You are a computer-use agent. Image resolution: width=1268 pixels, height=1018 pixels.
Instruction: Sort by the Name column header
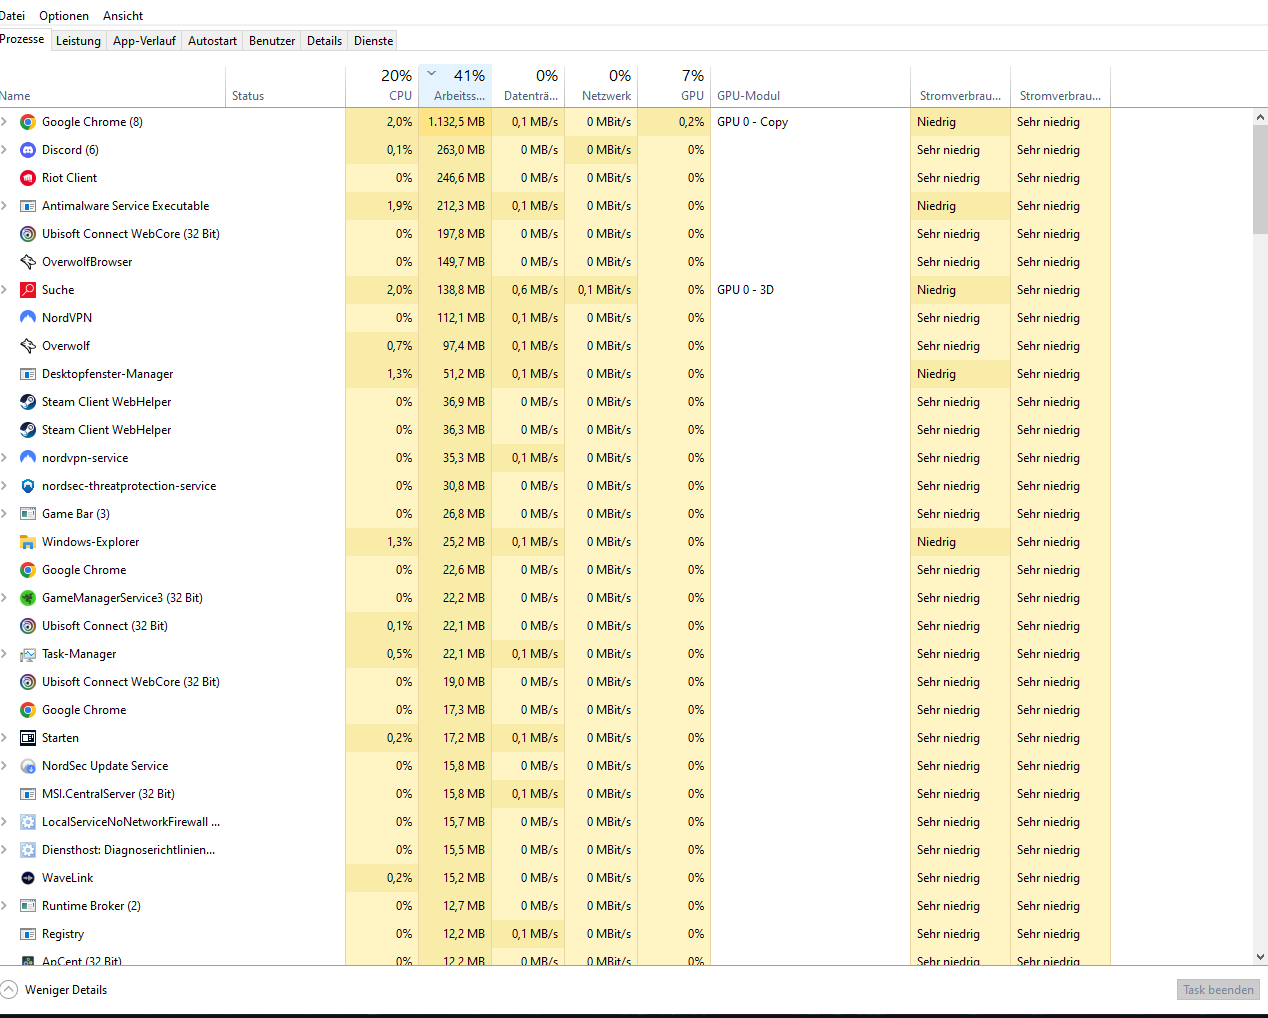coord(112,86)
